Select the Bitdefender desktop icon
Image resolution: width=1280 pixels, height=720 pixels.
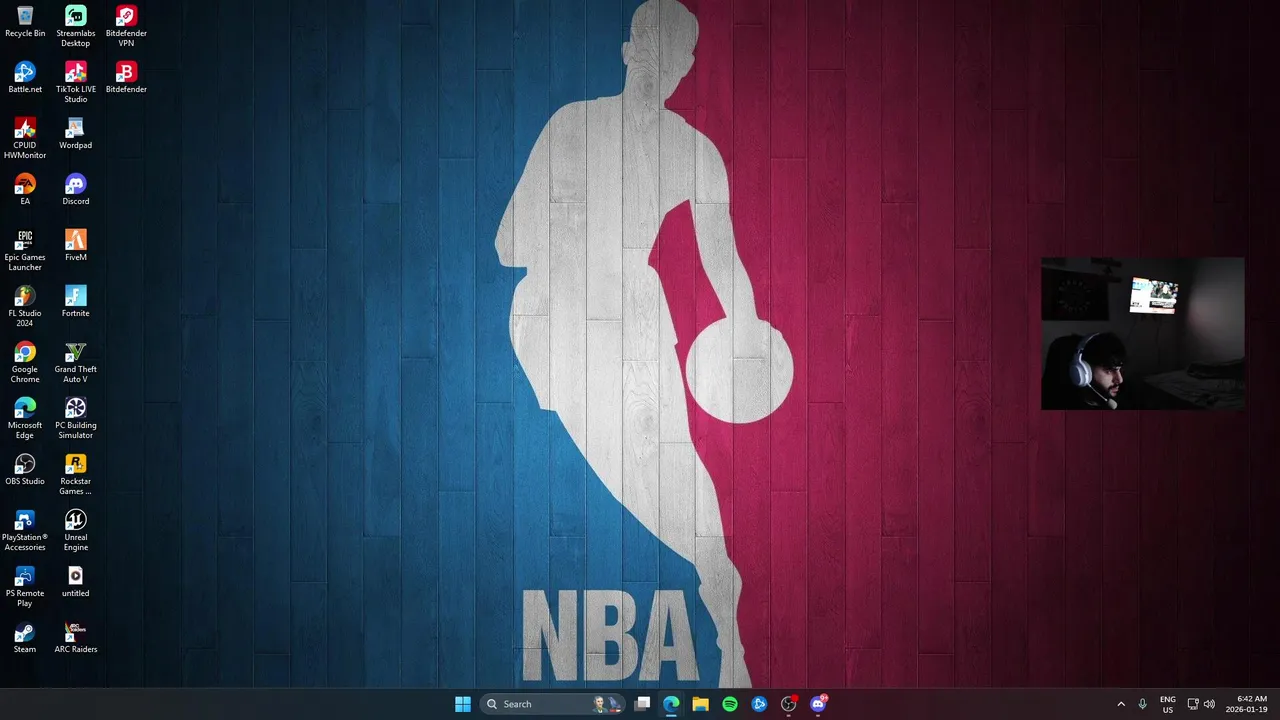pyautogui.click(x=126, y=78)
